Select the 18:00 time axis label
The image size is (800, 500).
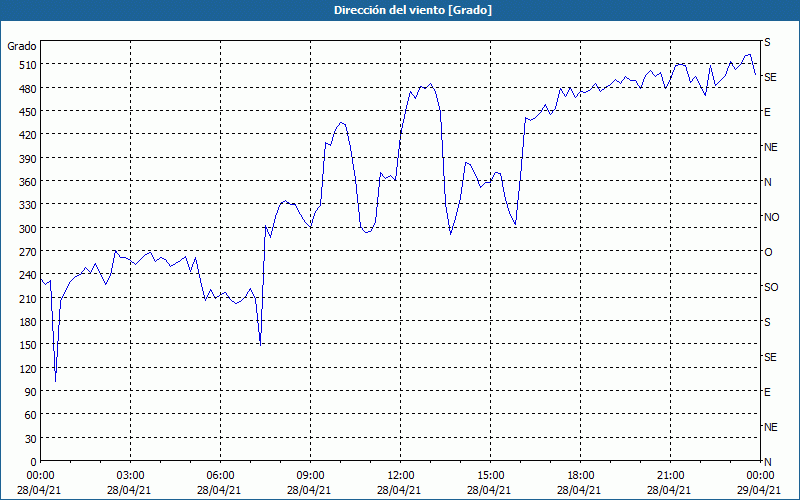[x=581, y=476]
